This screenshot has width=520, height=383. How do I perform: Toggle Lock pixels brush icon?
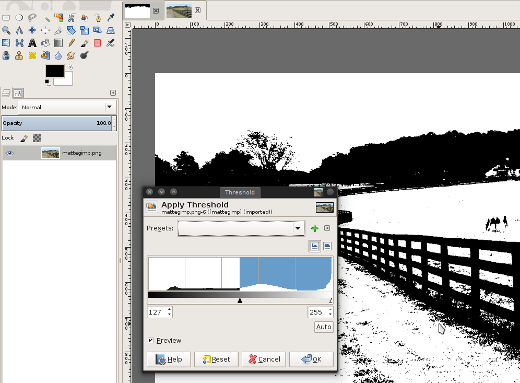point(24,138)
